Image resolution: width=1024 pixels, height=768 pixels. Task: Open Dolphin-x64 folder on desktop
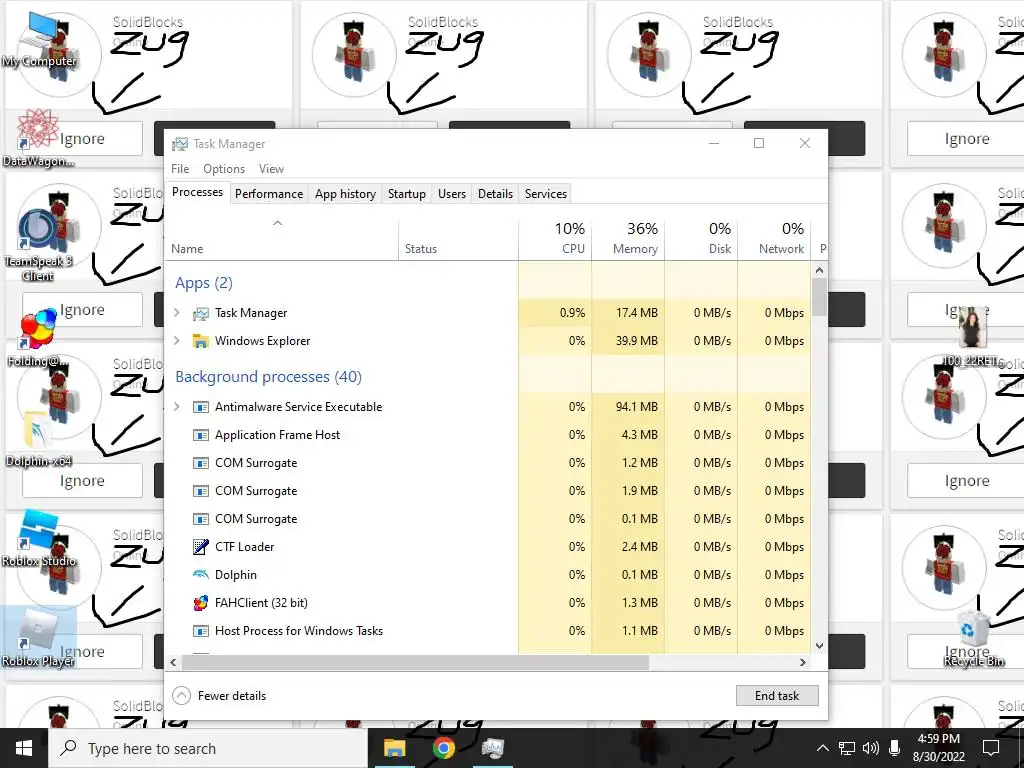point(38,438)
